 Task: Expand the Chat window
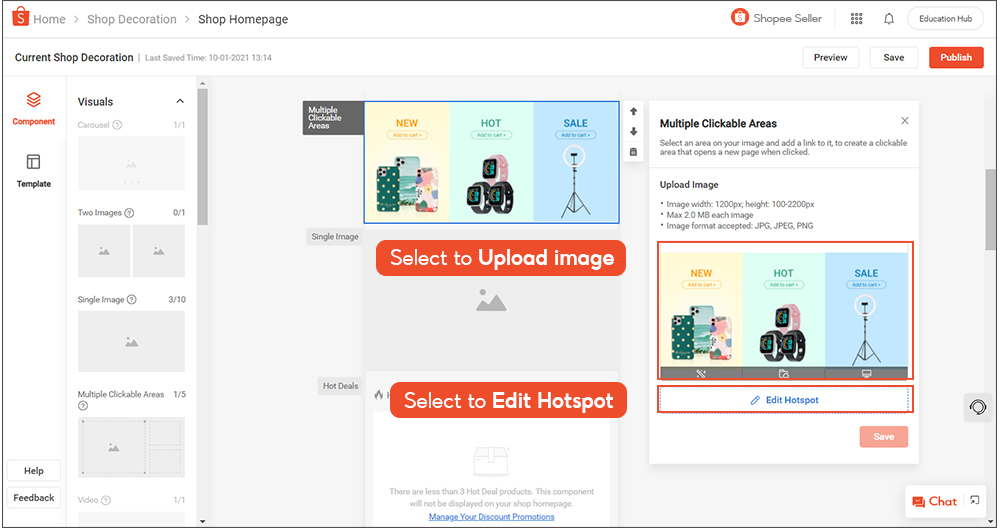tap(974, 500)
